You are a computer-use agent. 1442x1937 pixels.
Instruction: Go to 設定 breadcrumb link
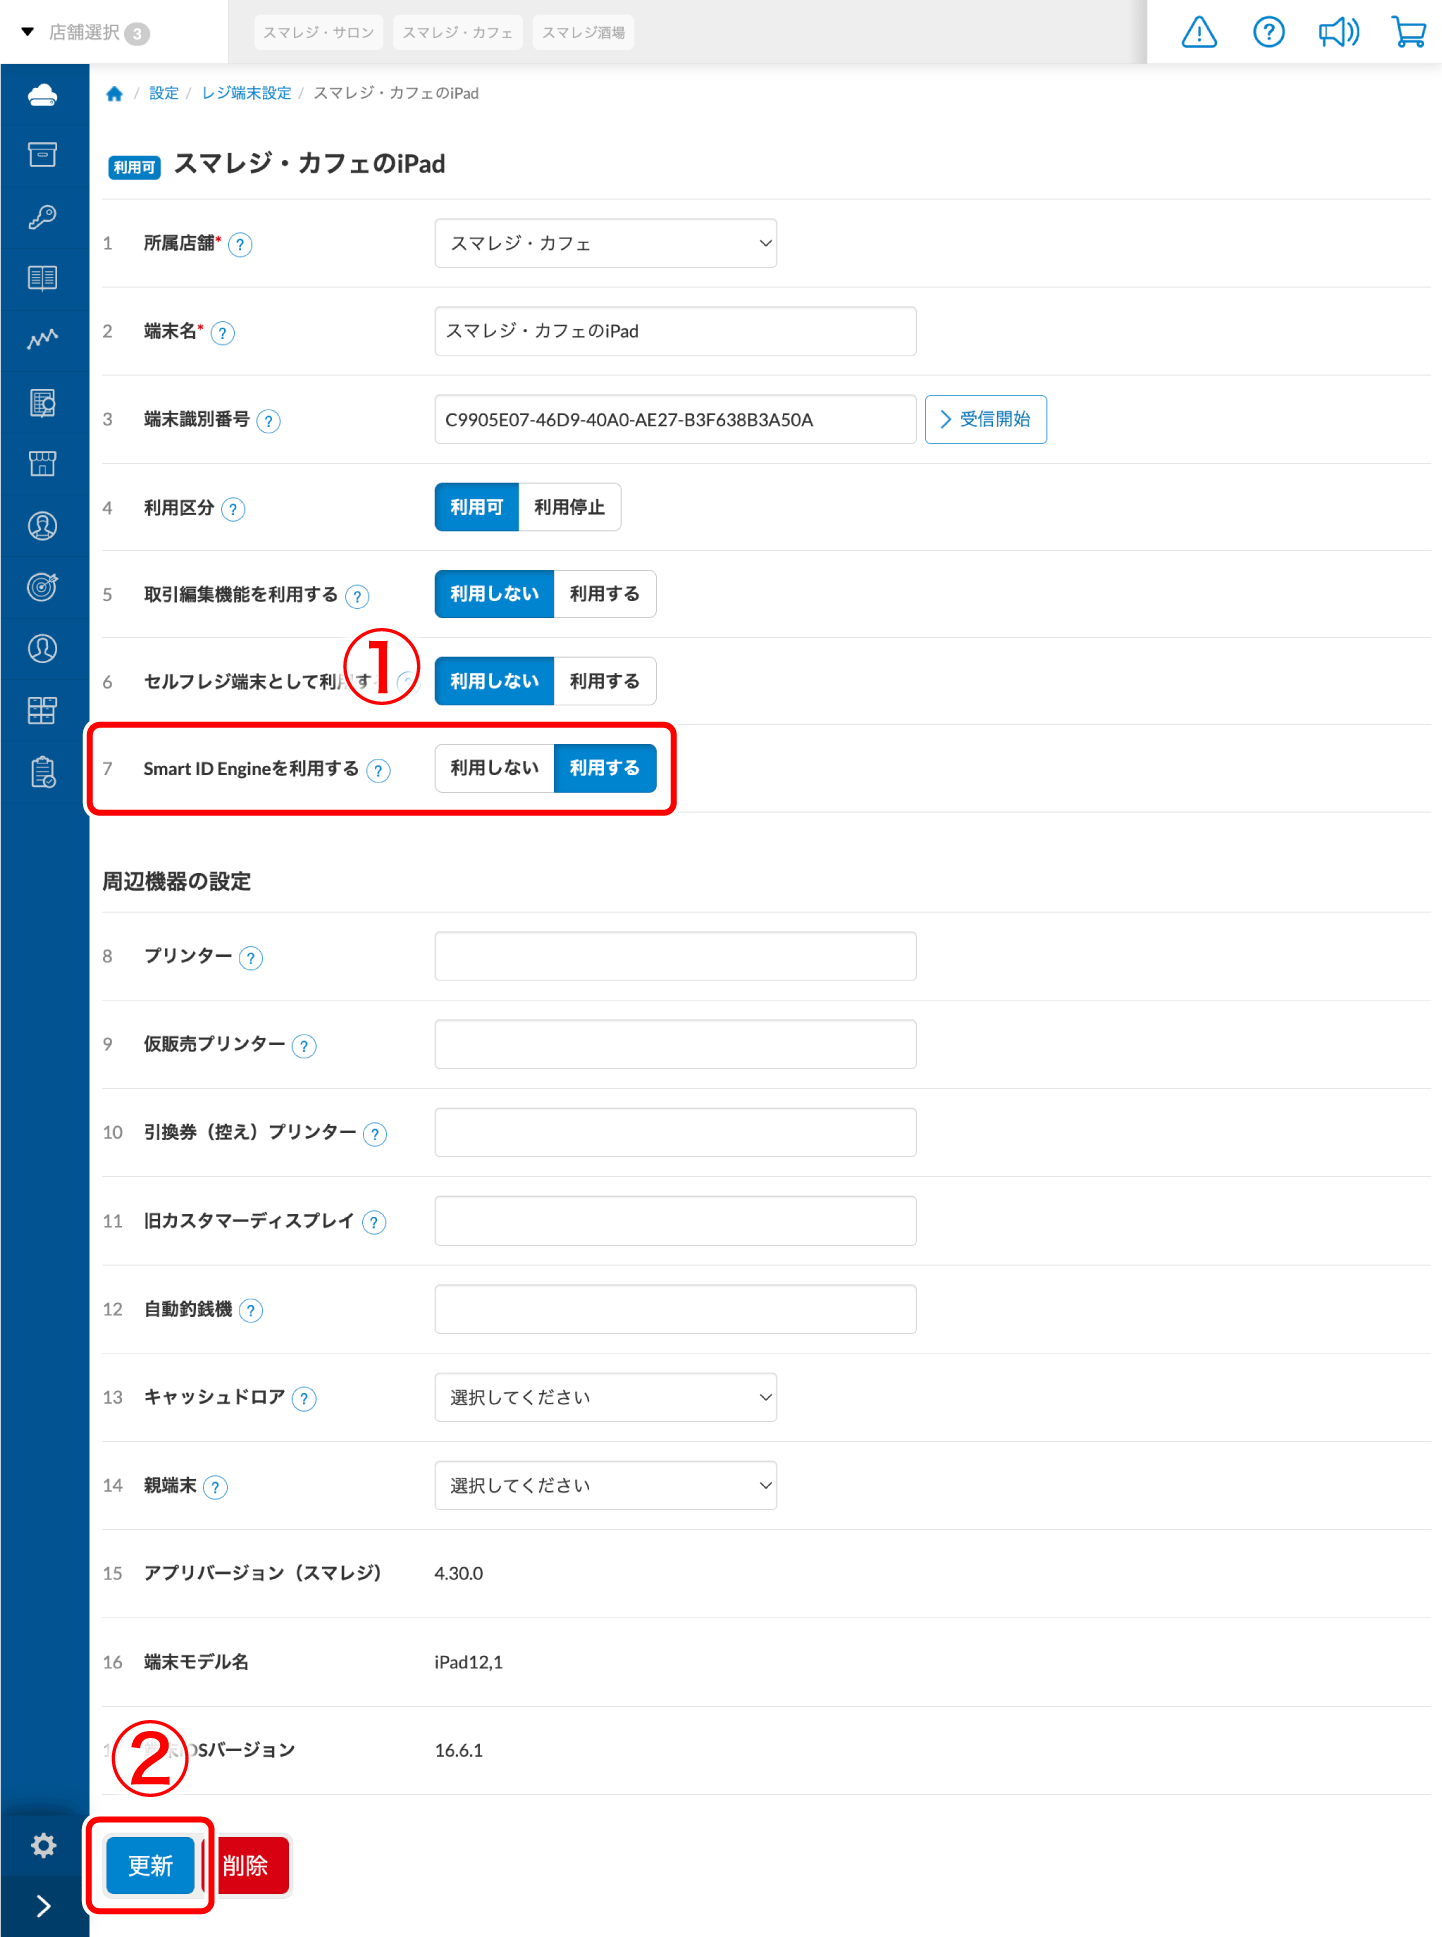tap(164, 93)
